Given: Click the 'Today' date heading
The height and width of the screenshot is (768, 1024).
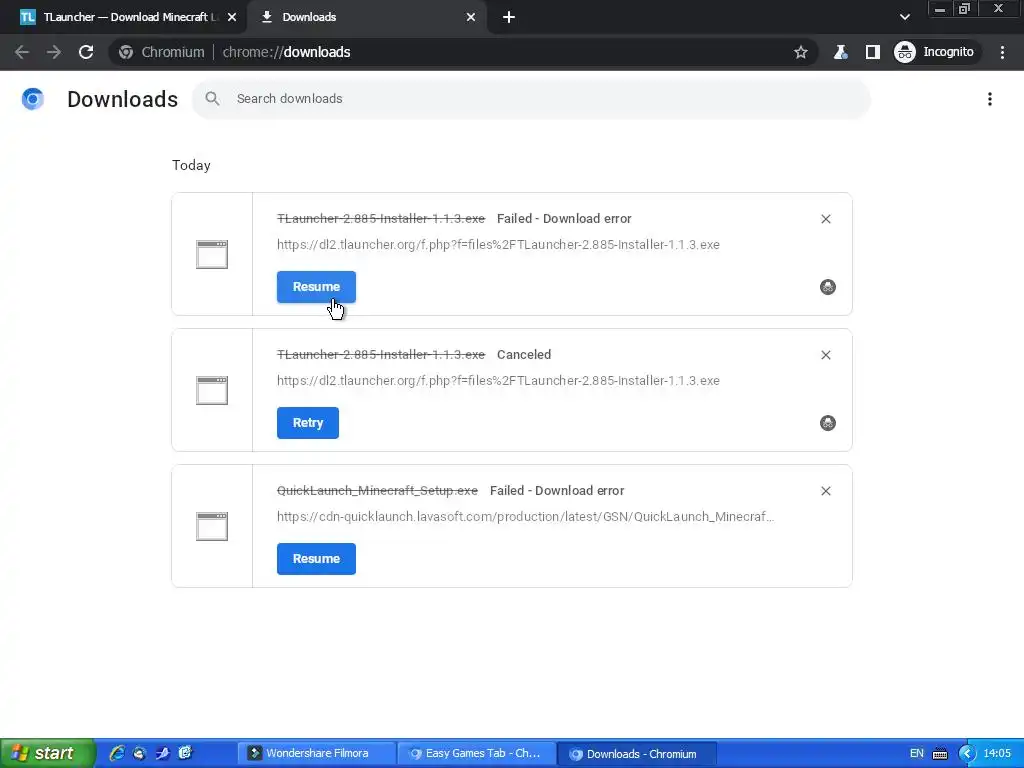Looking at the screenshot, I should coord(191,165).
